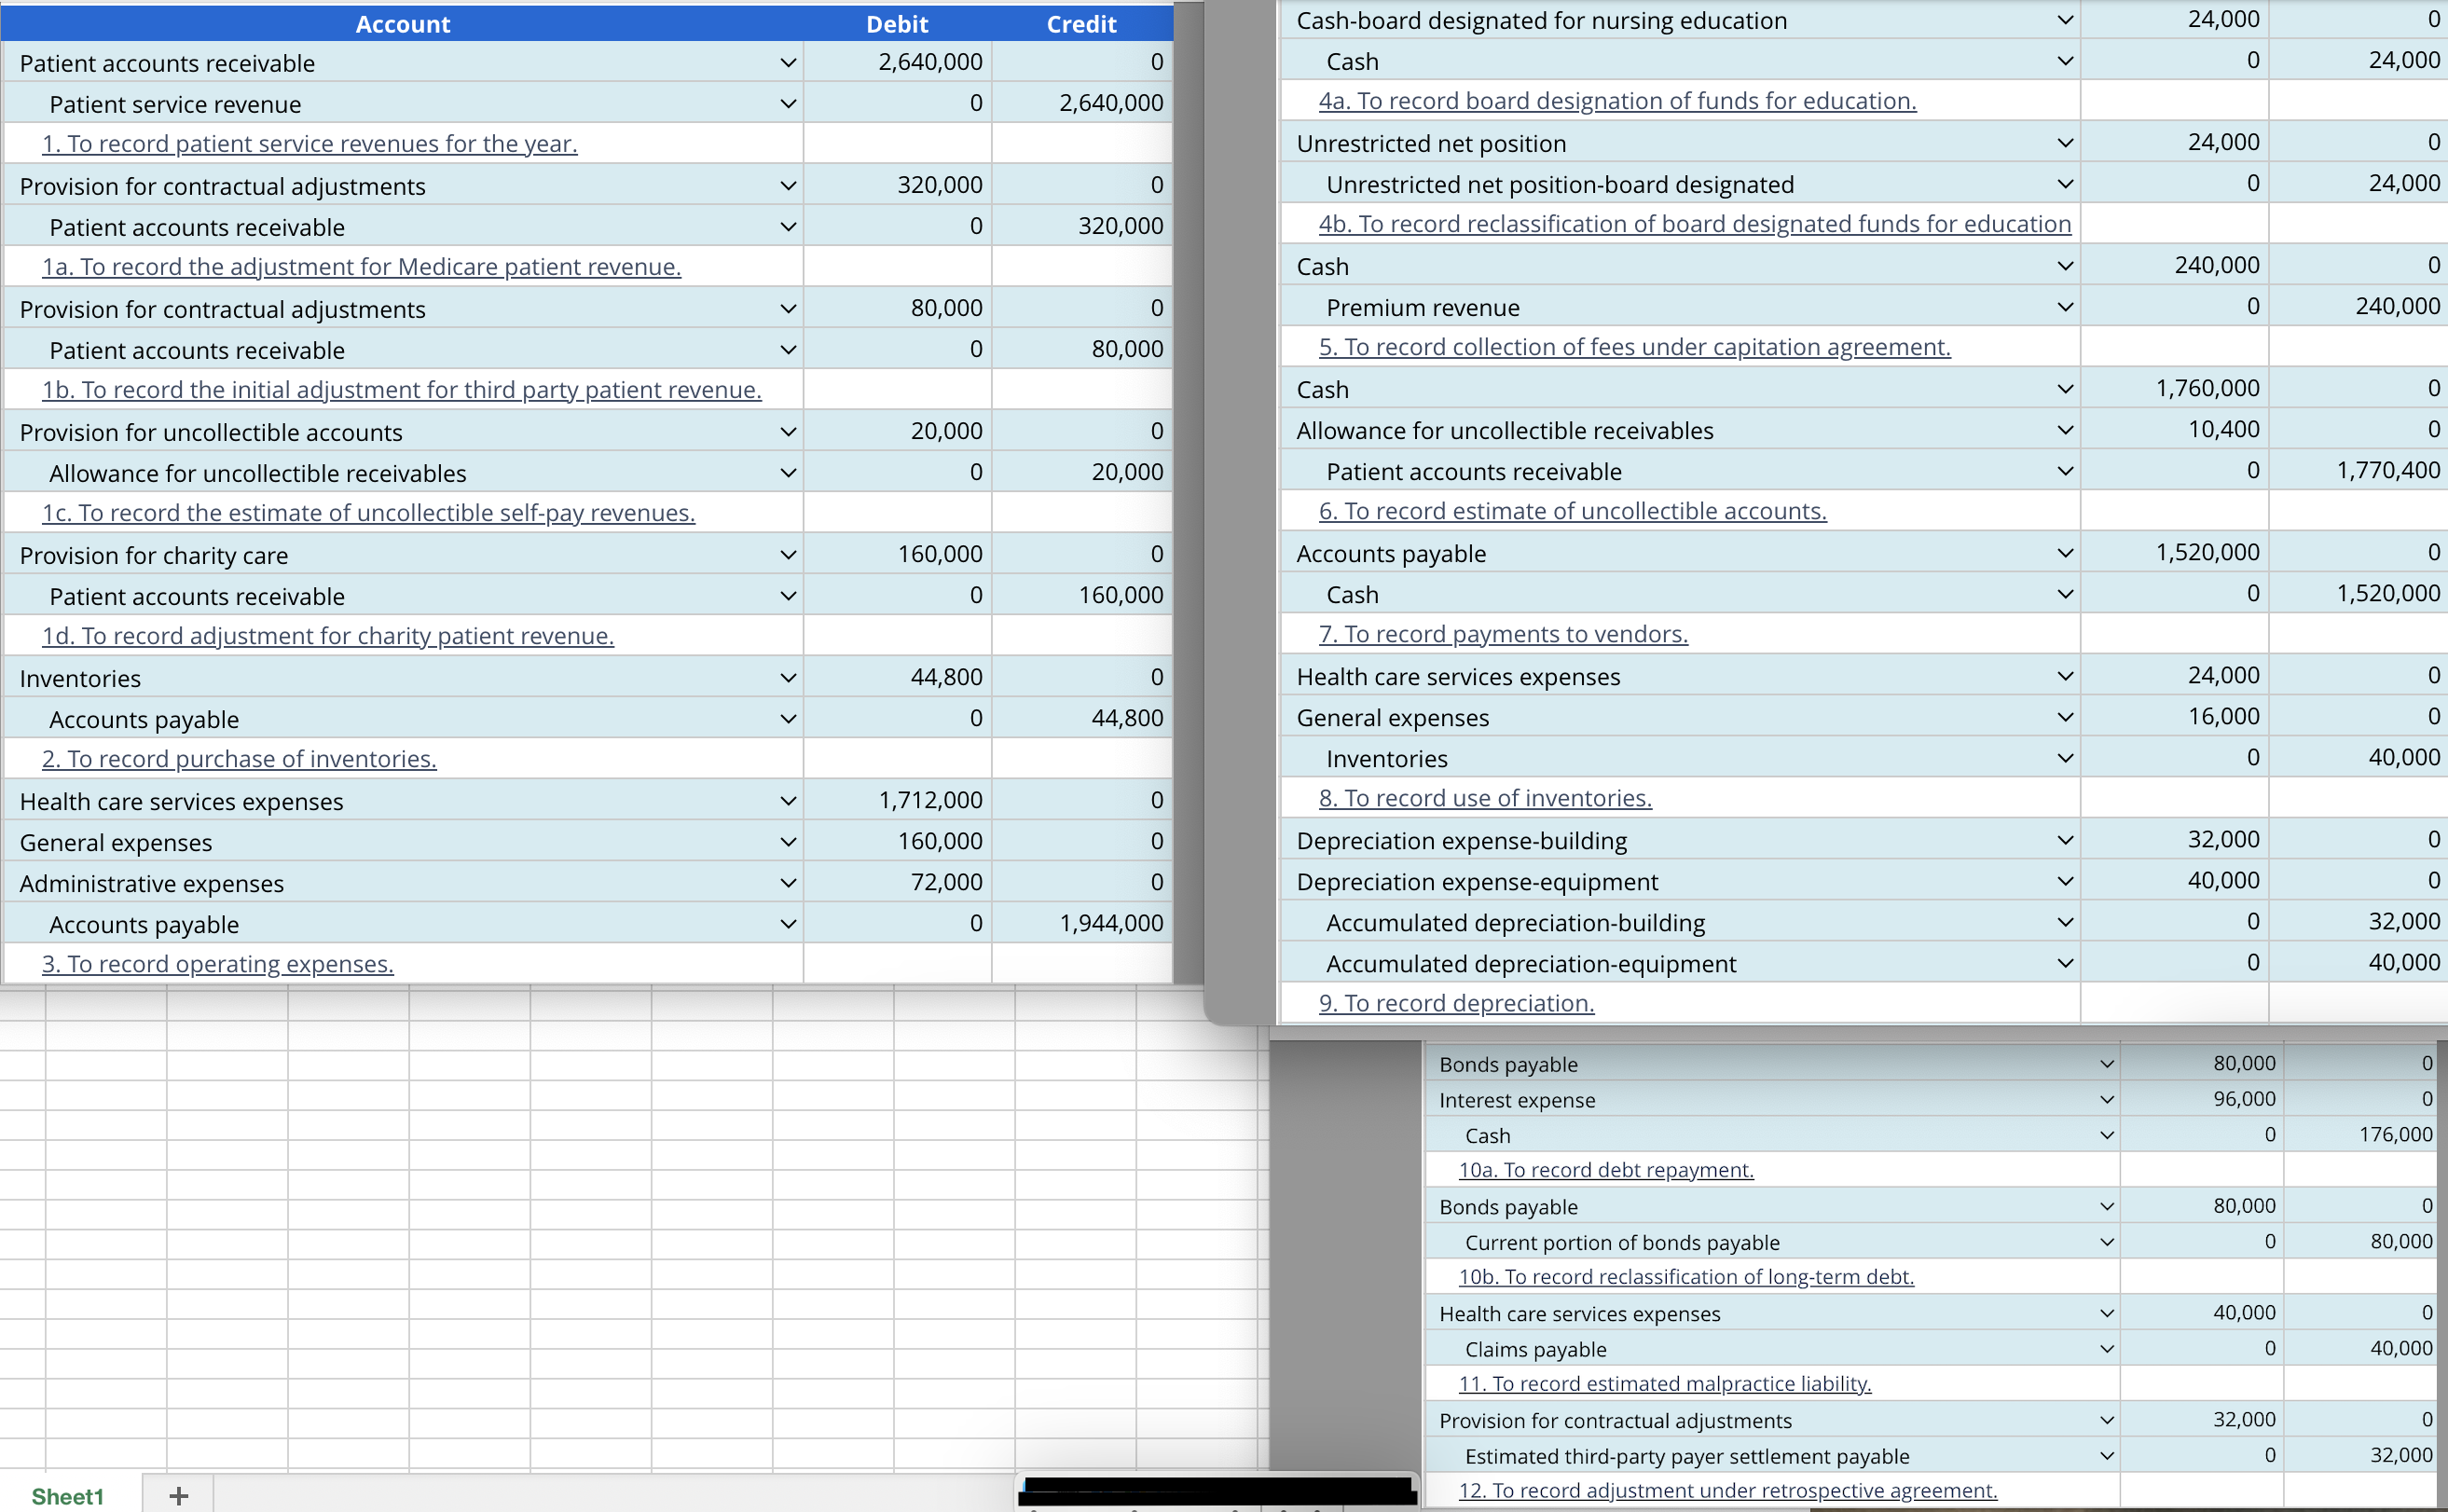Click the Credit column header
This screenshot has width=2448, height=1512.
(1081, 23)
